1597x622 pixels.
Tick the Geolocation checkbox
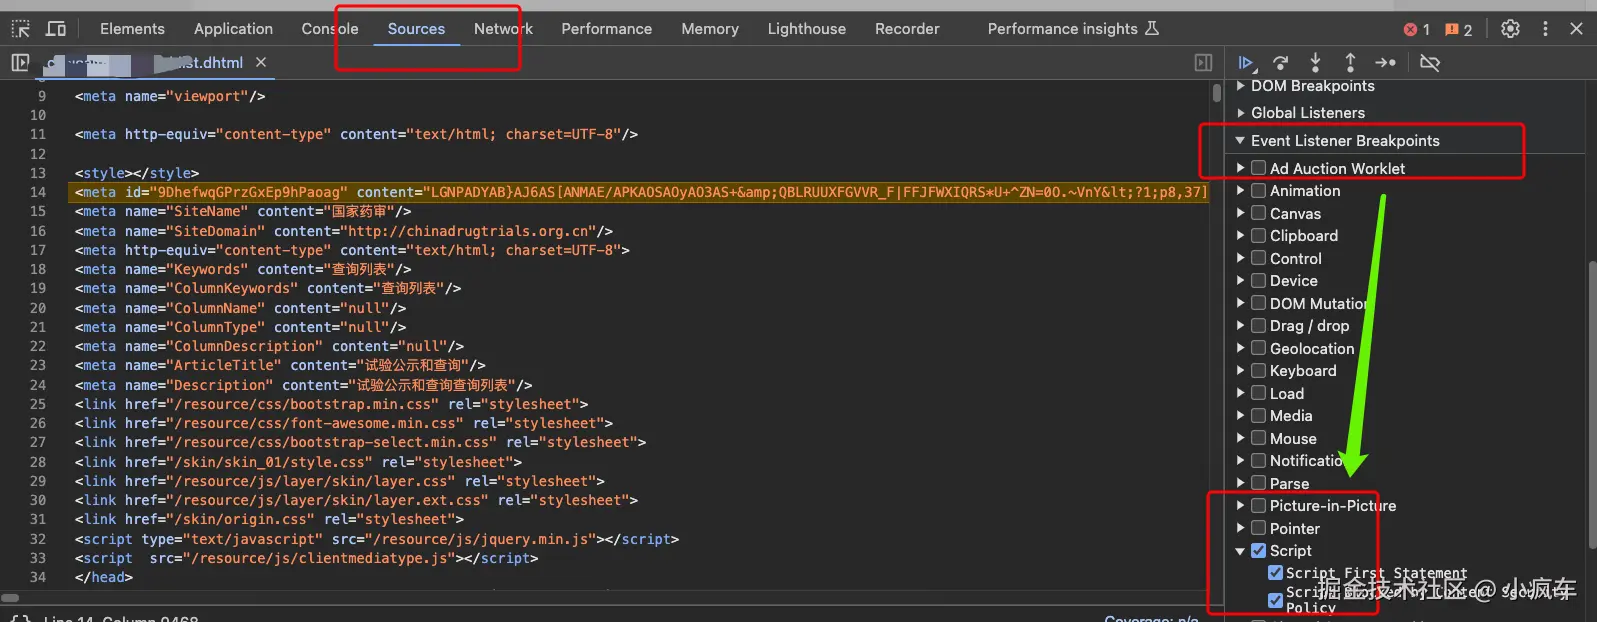[x=1259, y=348]
